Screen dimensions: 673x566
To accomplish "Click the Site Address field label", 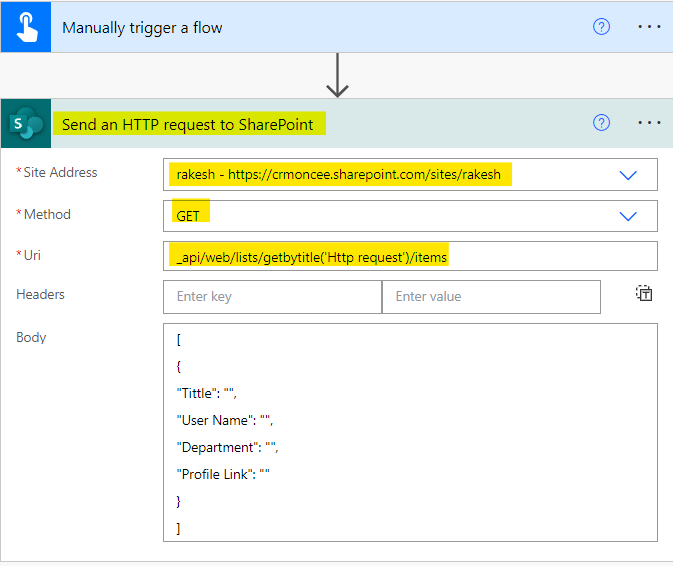I will [x=60, y=172].
